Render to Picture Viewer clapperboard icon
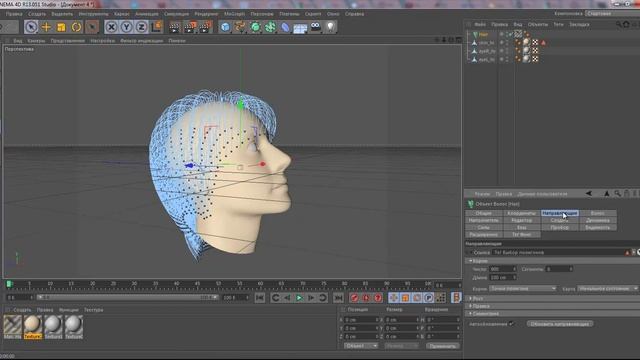640x360 pixels. pyautogui.click(x=190, y=27)
